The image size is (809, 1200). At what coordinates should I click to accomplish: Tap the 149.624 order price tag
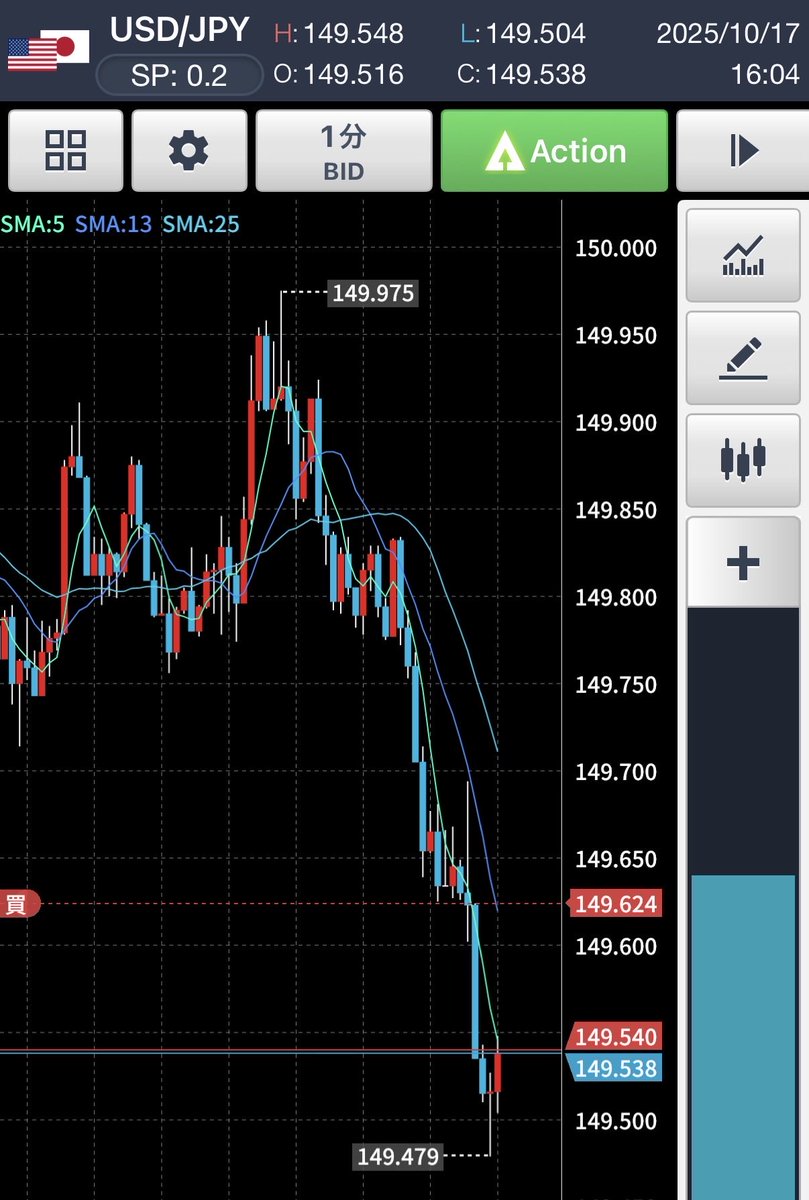tap(614, 905)
